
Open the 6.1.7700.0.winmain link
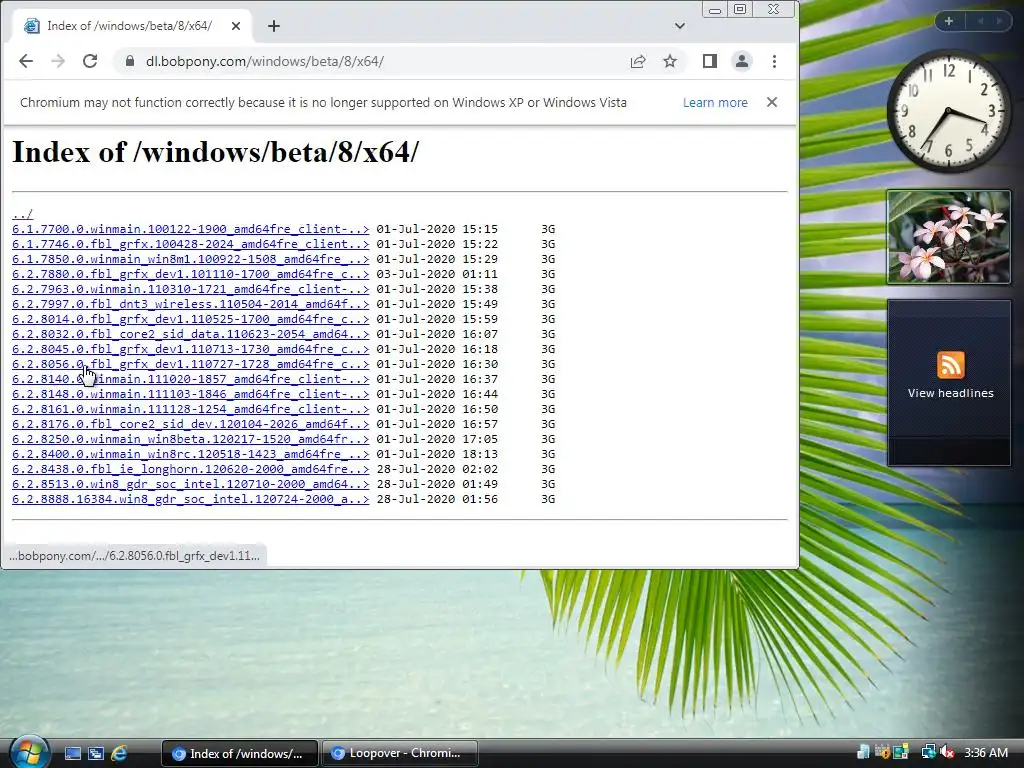tap(191, 229)
